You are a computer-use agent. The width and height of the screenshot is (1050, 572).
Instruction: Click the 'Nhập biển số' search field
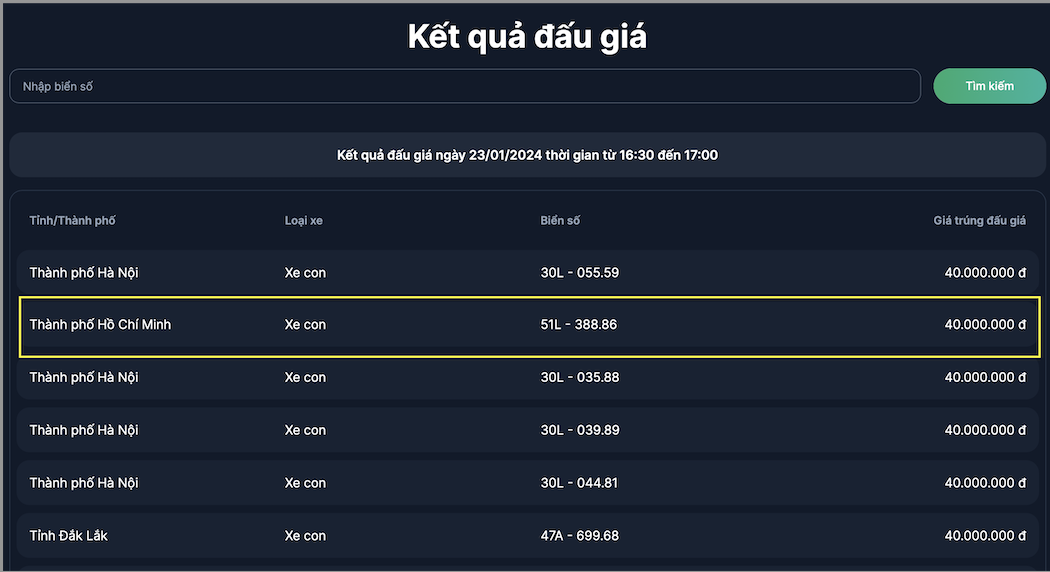coord(464,86)
